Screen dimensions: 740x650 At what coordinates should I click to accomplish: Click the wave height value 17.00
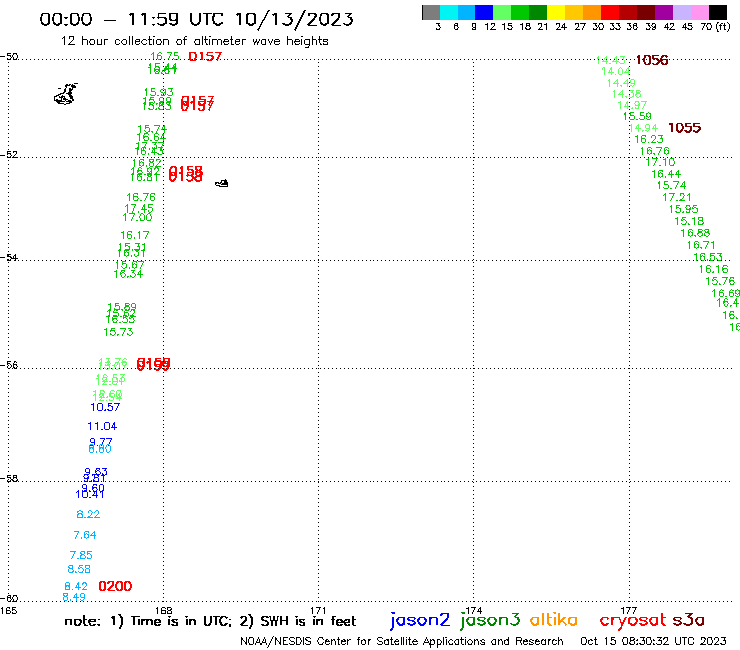coord(137,217)
